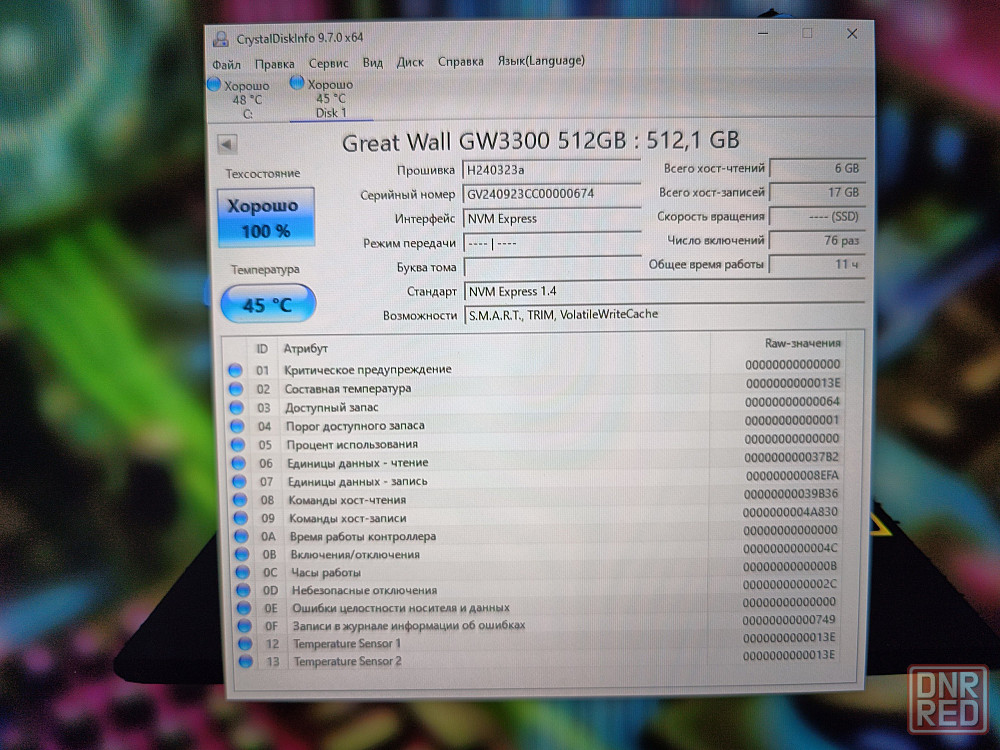
Task: Open the Справка menu
Action: (x=460, y=61)
